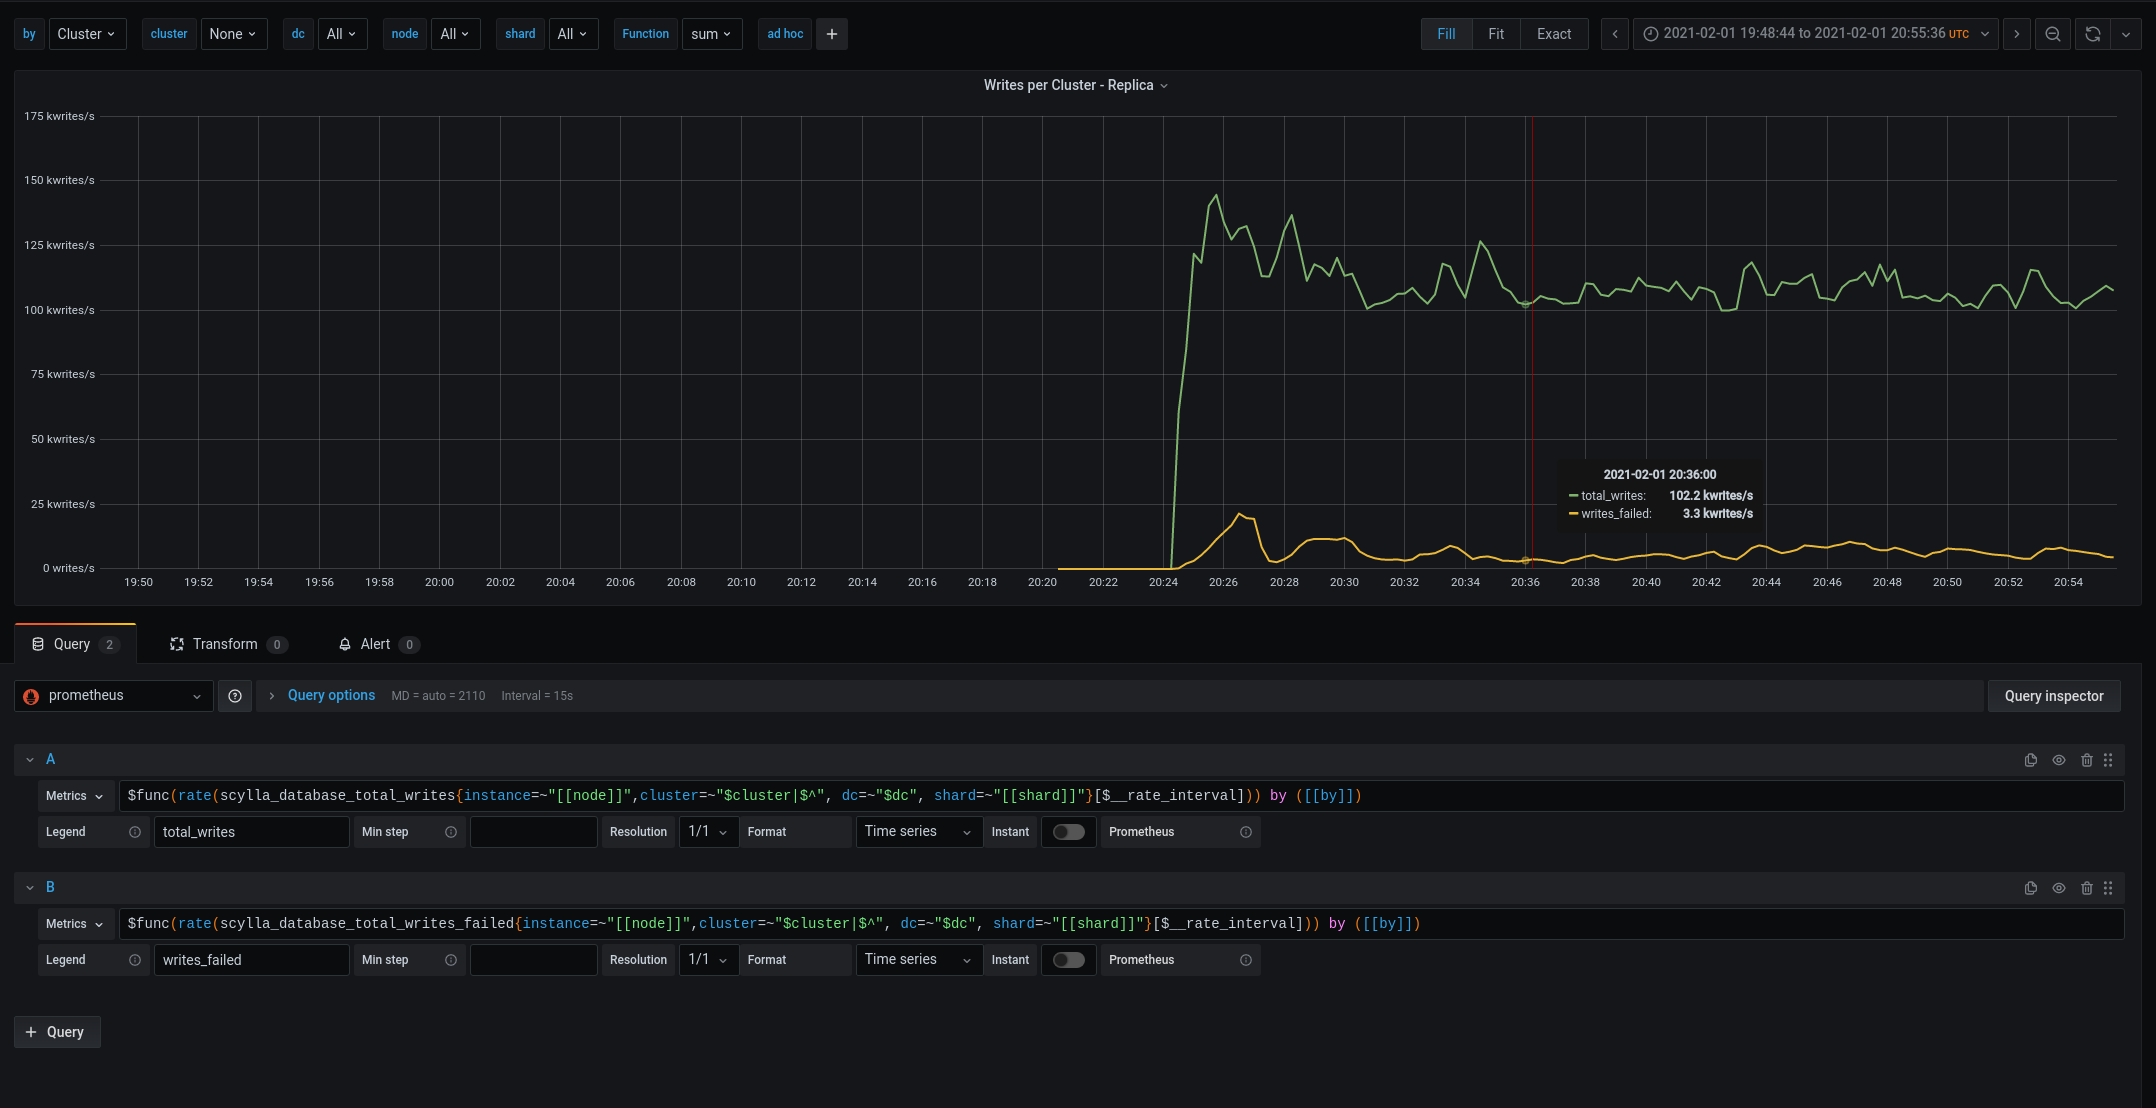Toggle the Instant switch for query B
This screenshot has height=1108, width=2156.
[x=1068, y=960]
